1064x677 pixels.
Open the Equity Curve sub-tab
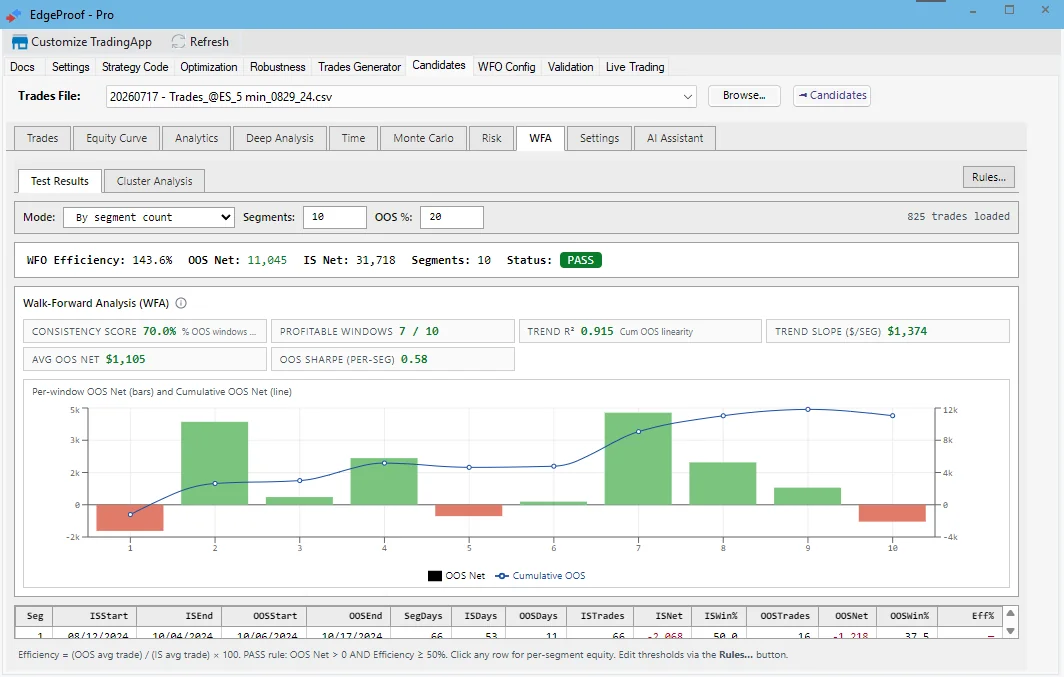tap(117, 138)
